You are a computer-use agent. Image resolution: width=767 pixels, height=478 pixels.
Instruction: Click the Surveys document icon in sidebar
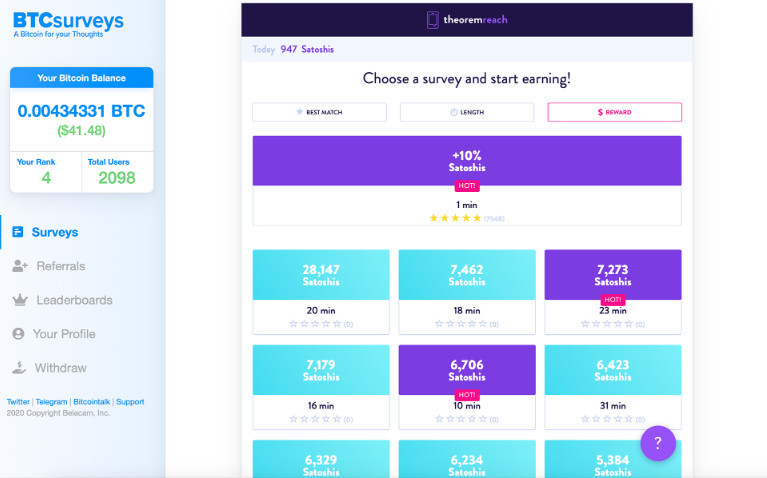click(x=18, y=232)
